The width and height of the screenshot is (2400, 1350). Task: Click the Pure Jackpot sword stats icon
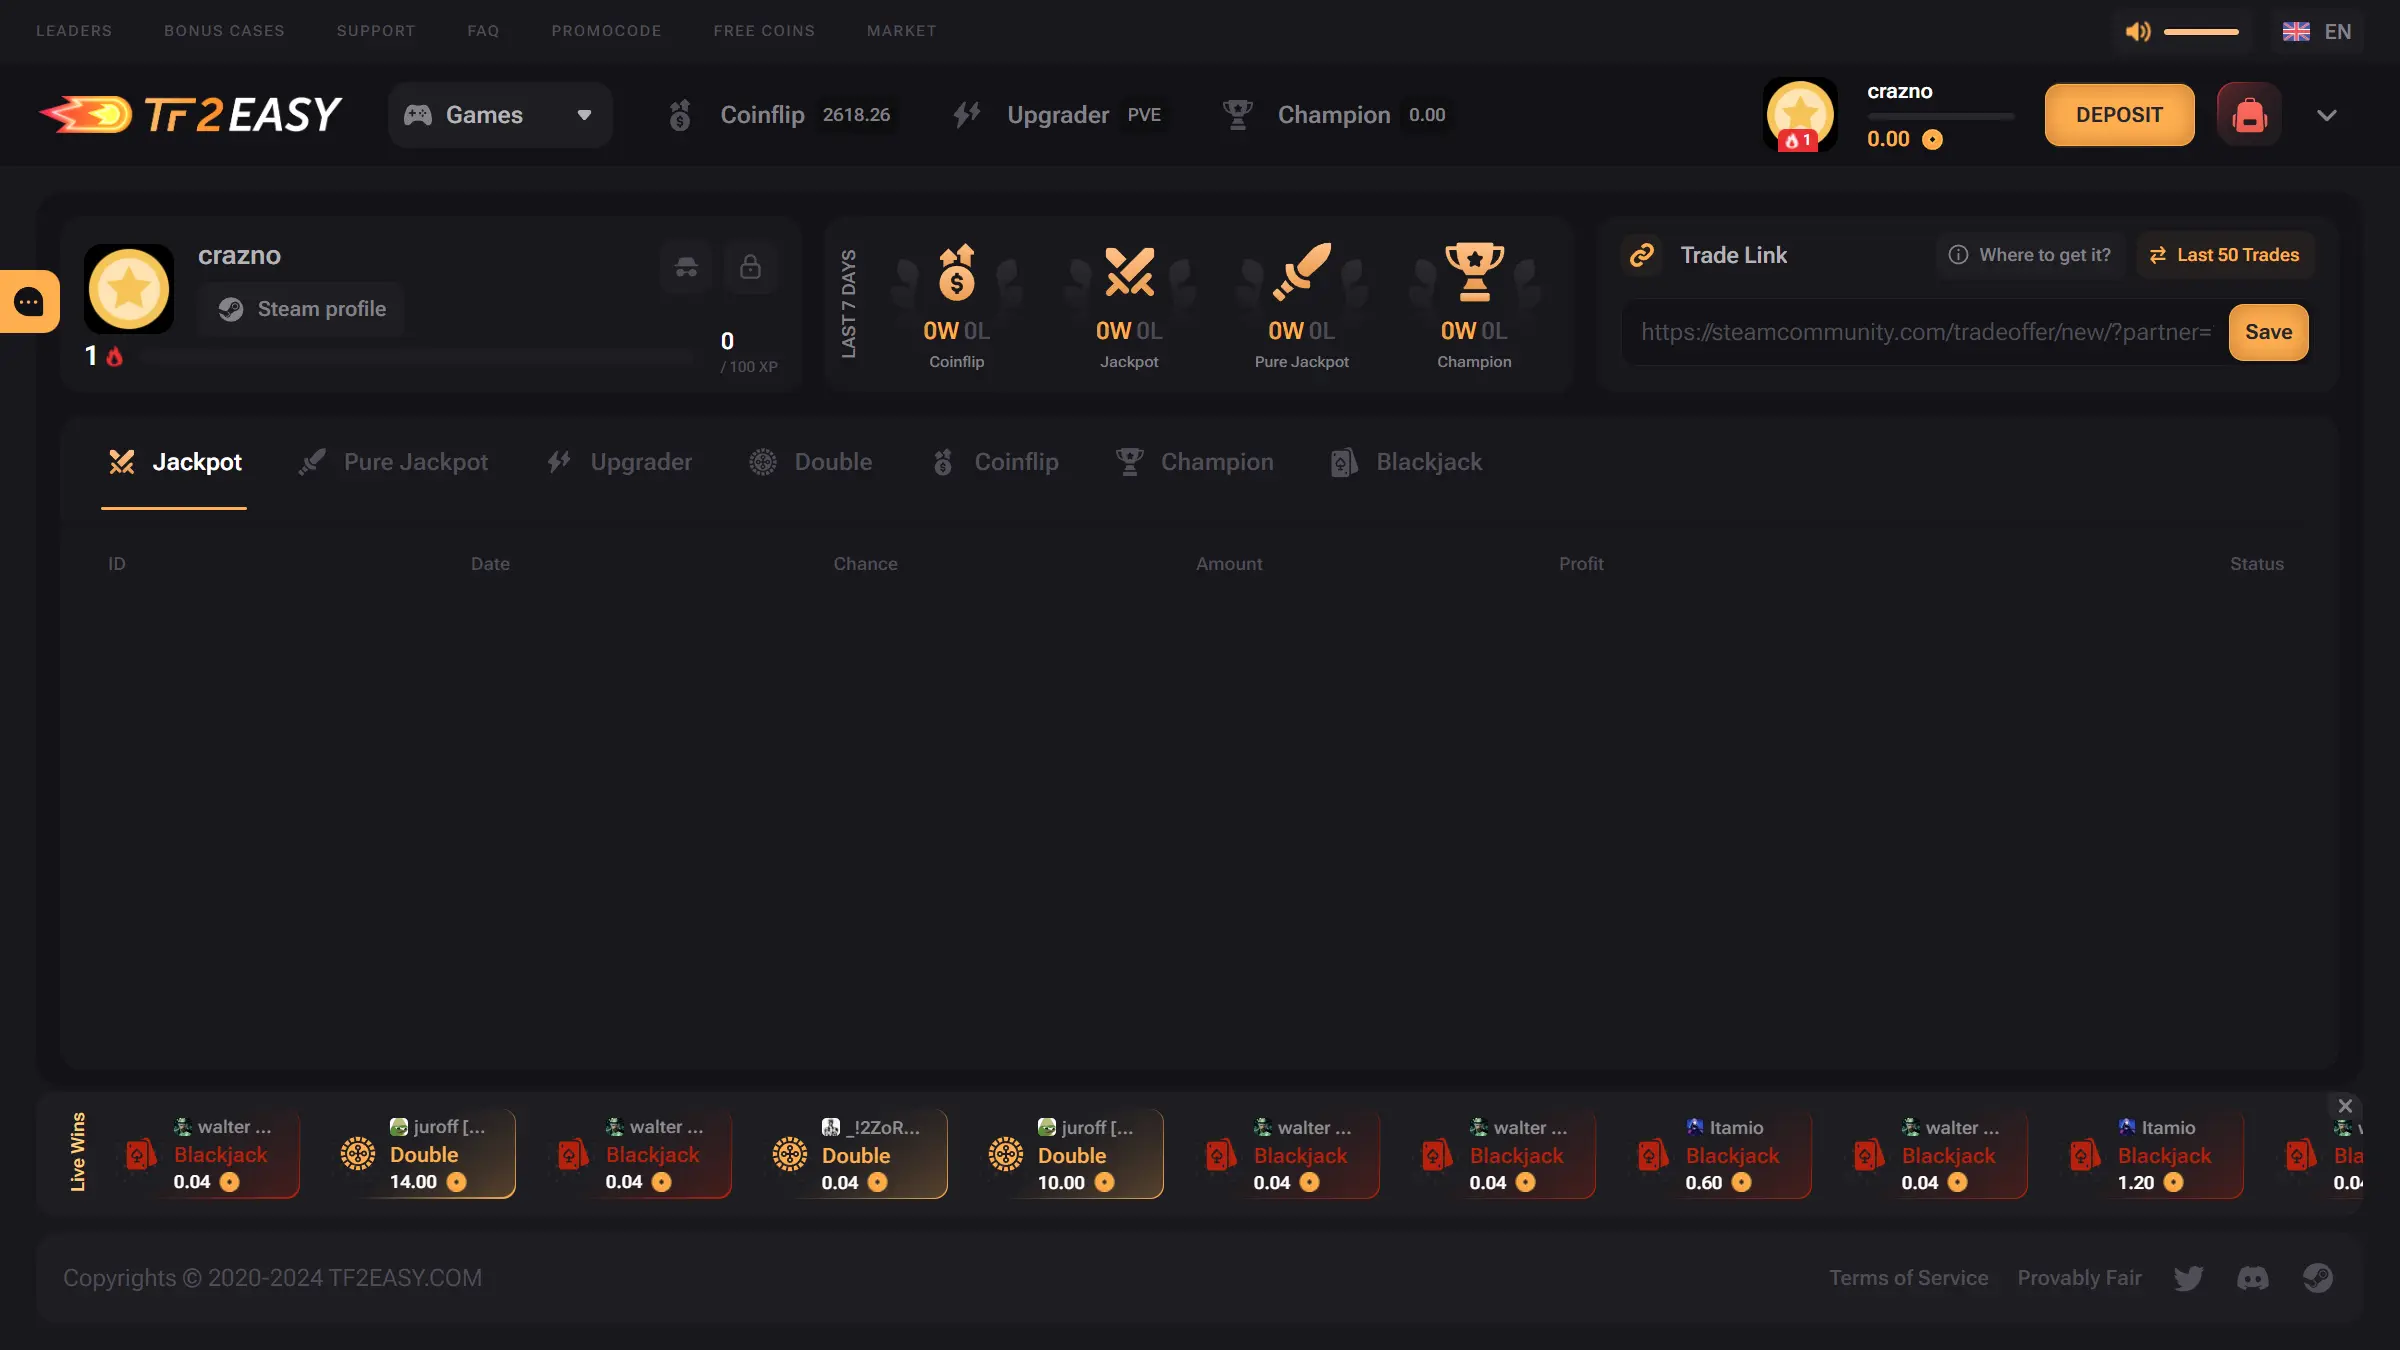click(x=1301, y=272)
